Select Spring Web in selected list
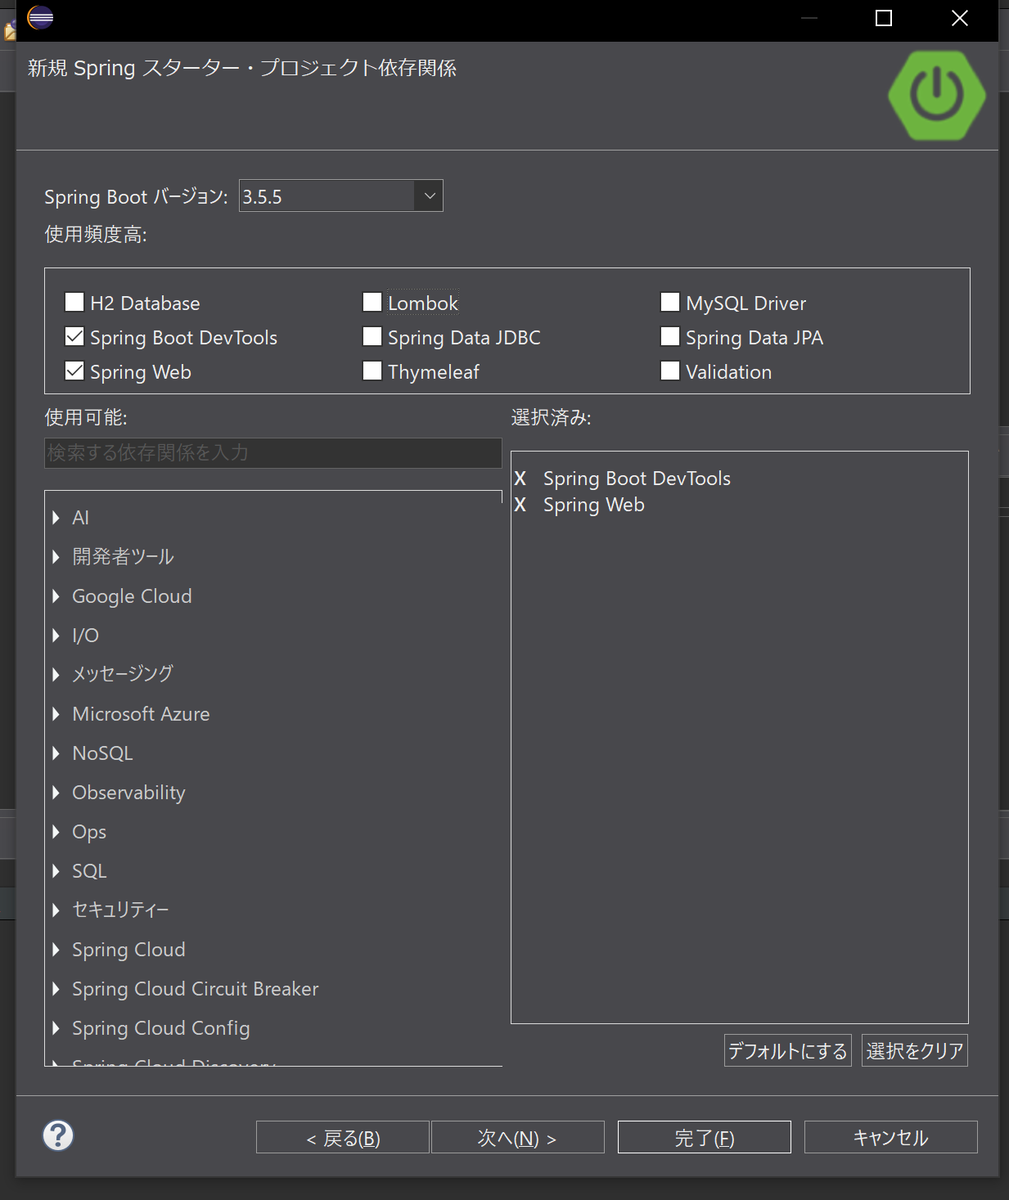Screen dimensions: 1009x1200 click(x=594, y=505)
